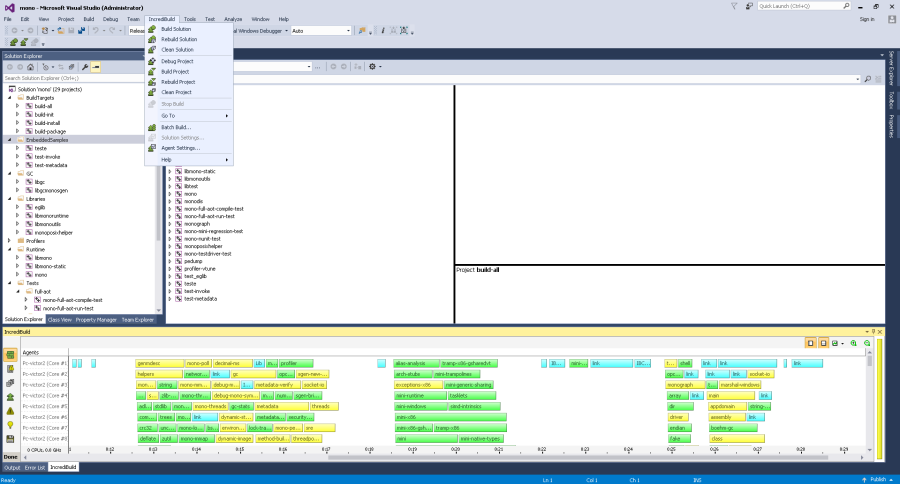Image resolution: width=900 pixels, height=484 pixels.
Task: Click the Home icon in Solution Explorer
Action: (x=31, y=67)
